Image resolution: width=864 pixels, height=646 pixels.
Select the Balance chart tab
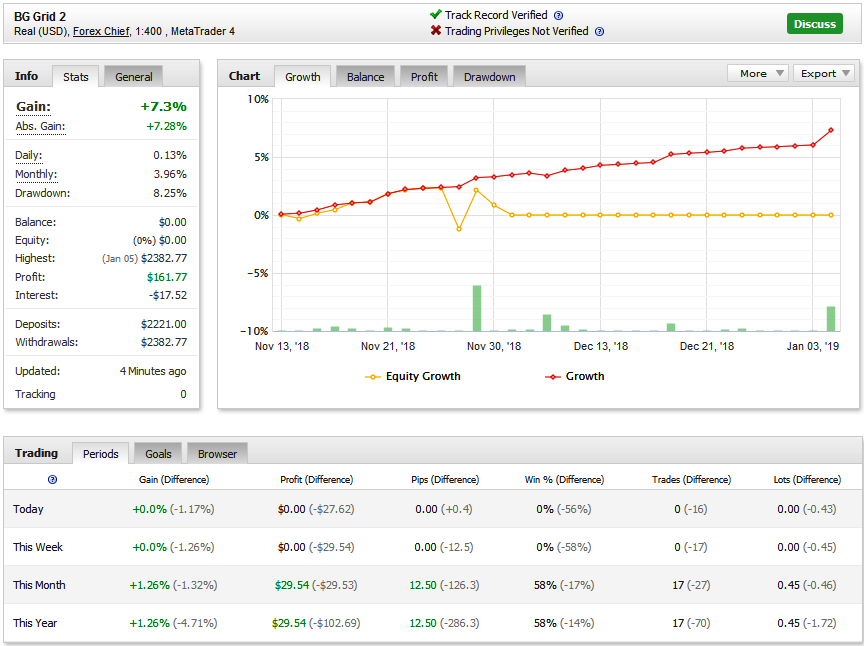pyautogui.click(x=365, y=77)
